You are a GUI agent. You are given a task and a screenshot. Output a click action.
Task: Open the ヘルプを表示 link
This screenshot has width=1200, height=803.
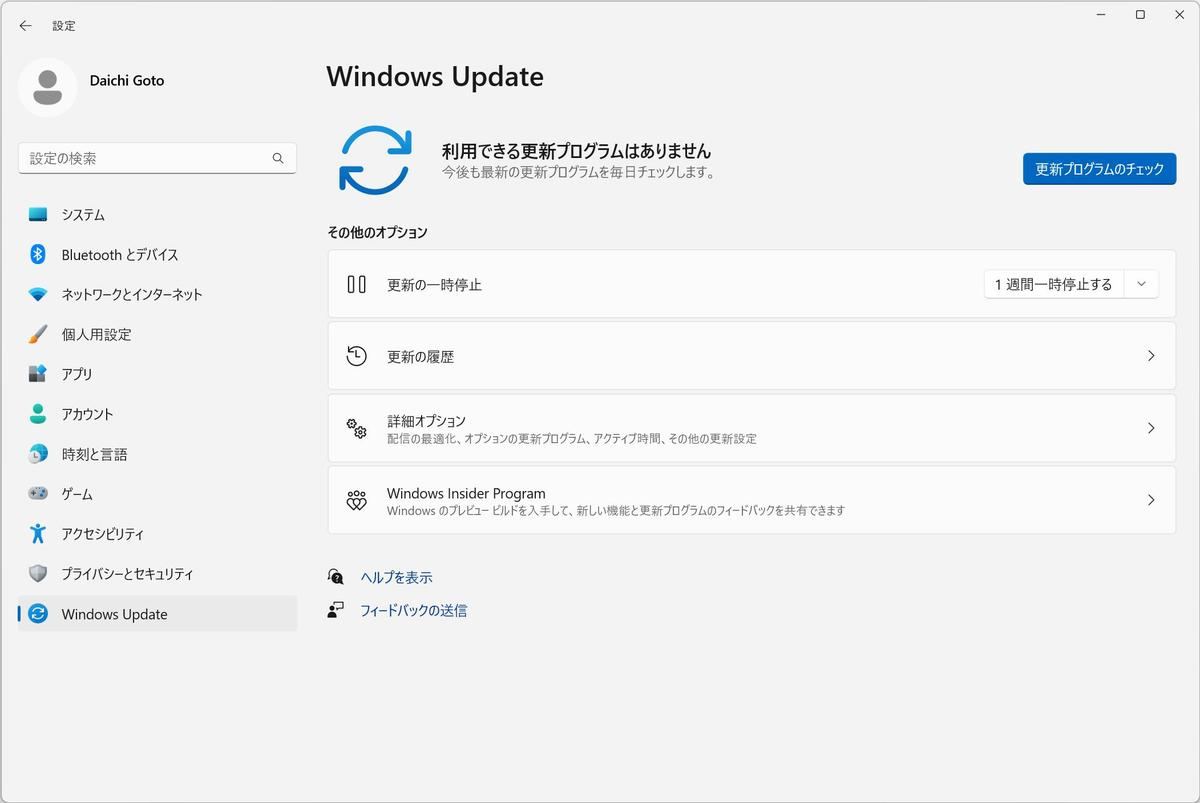(396, 577)
